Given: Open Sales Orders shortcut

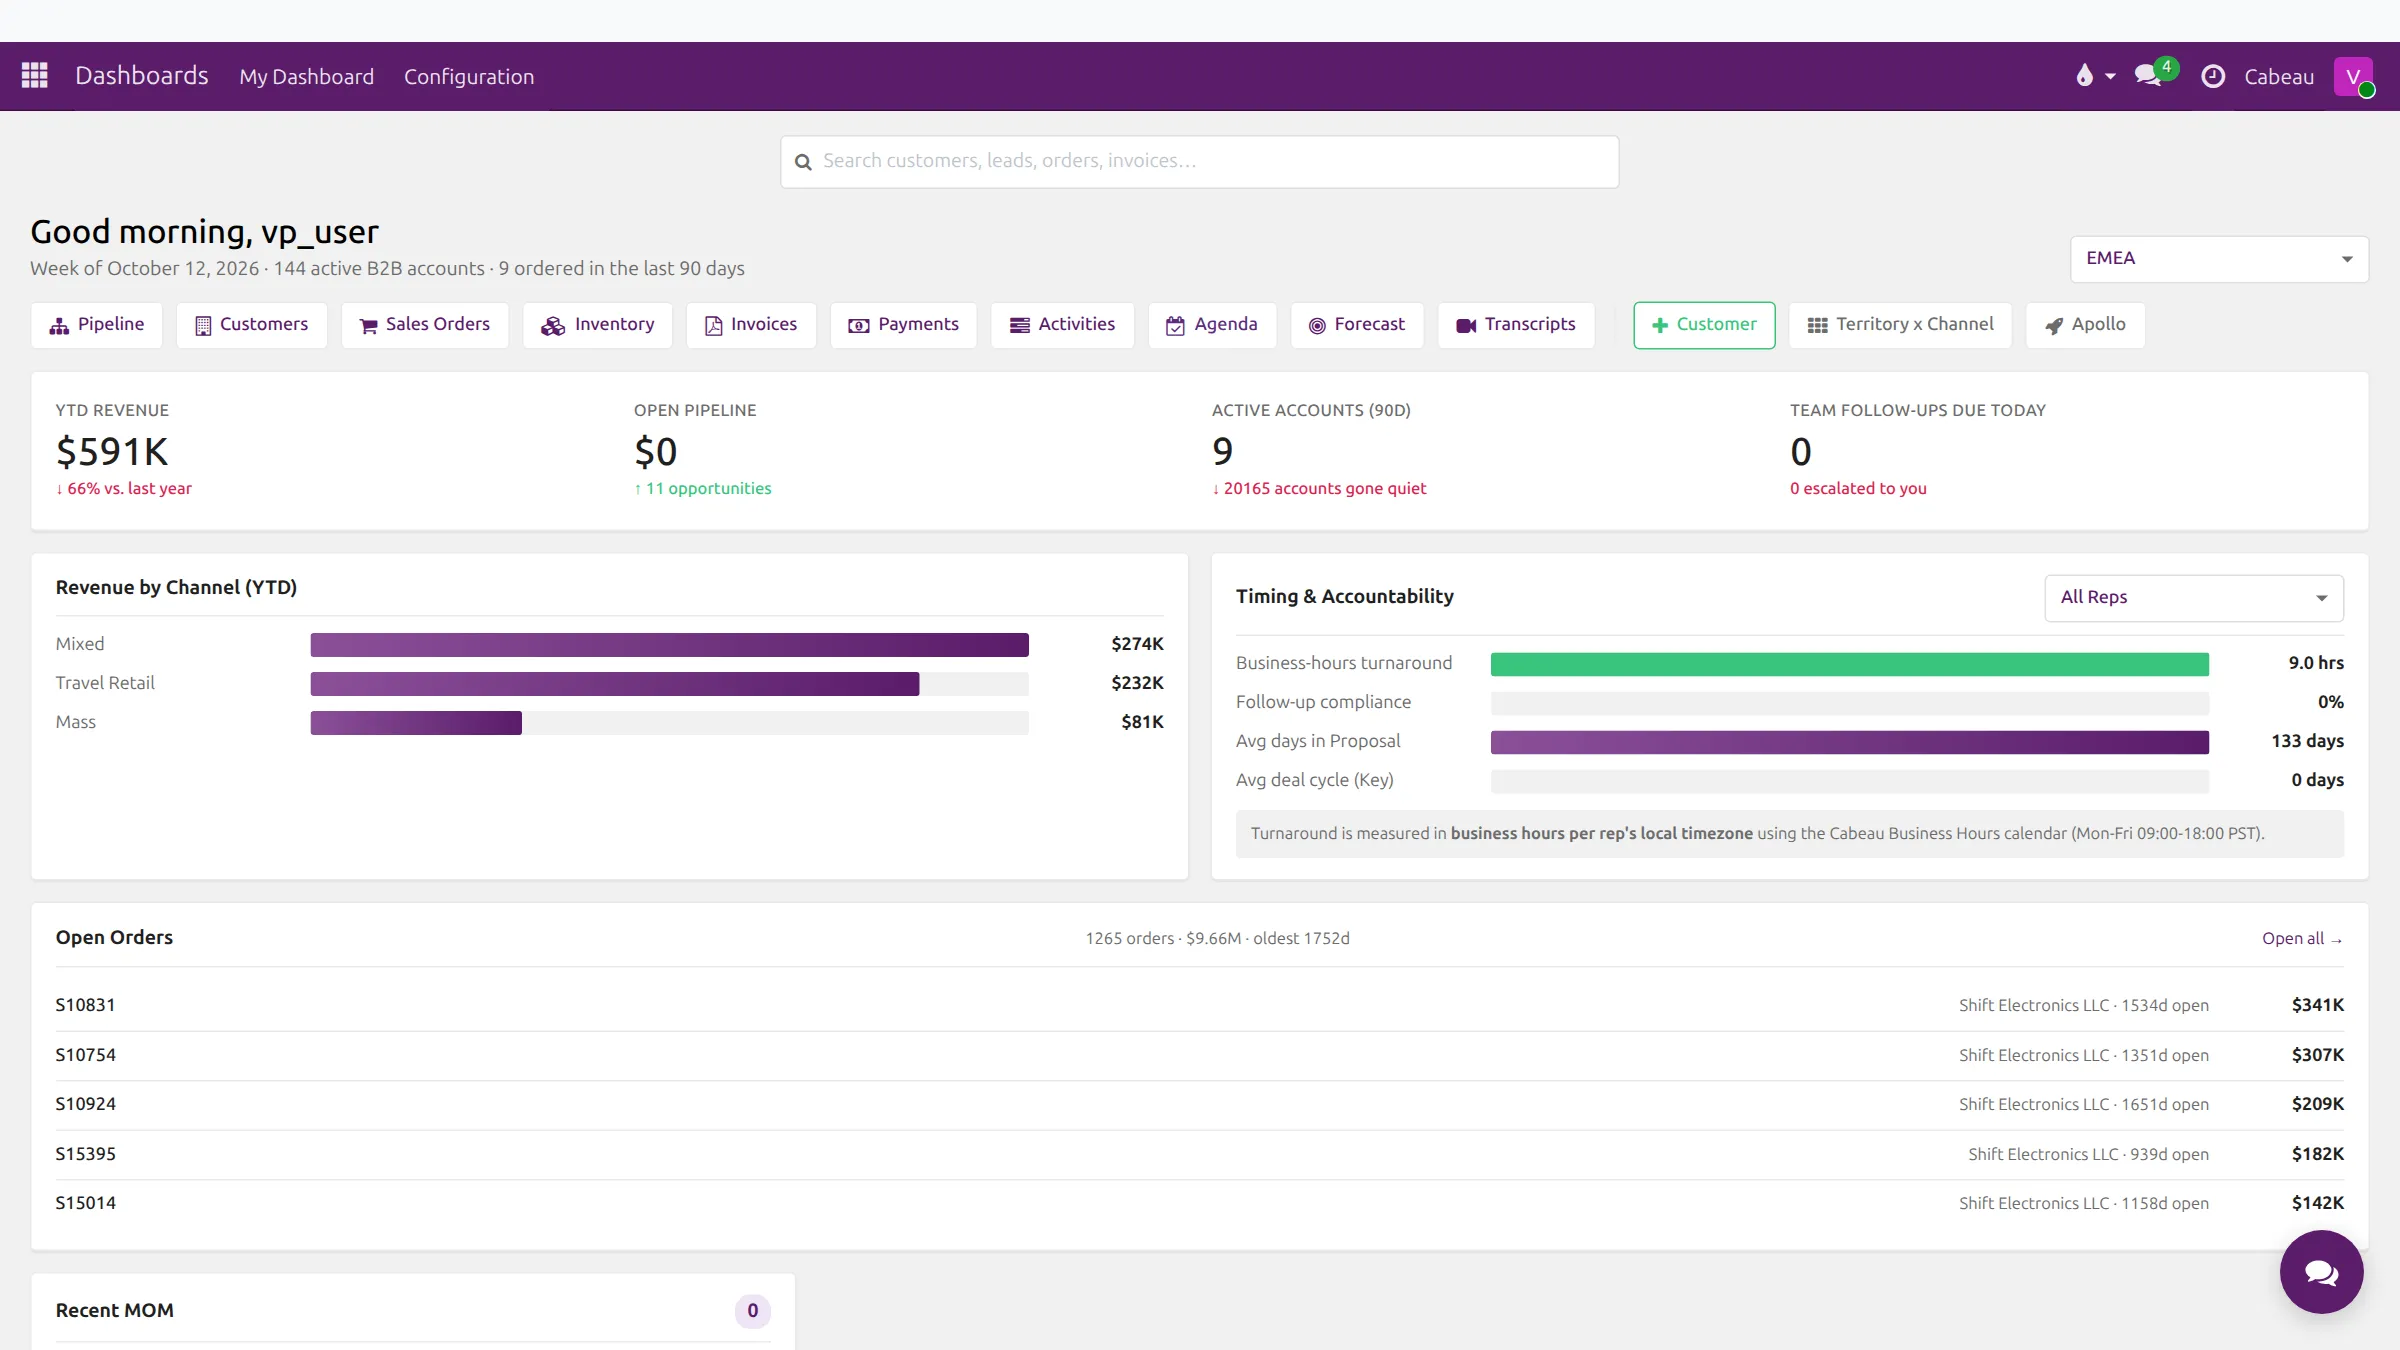Looking at the screenshot, I should pyautogui.click(x=425, y=325).
